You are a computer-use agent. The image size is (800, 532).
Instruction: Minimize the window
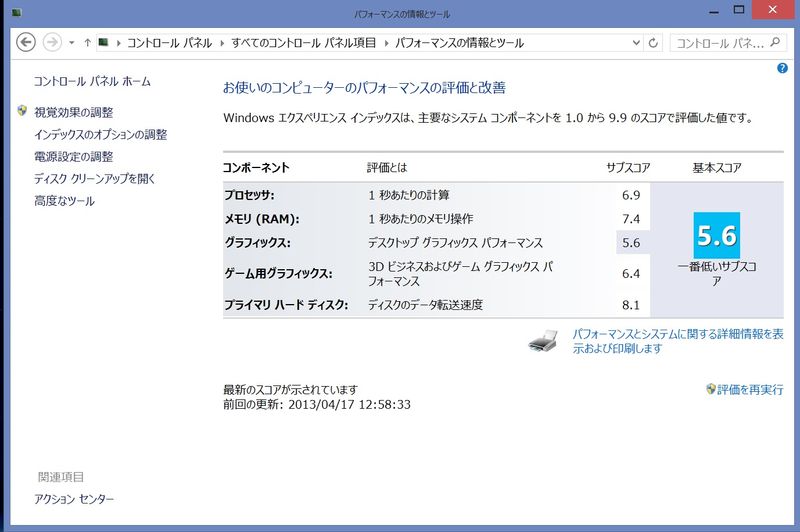[714, 11]
